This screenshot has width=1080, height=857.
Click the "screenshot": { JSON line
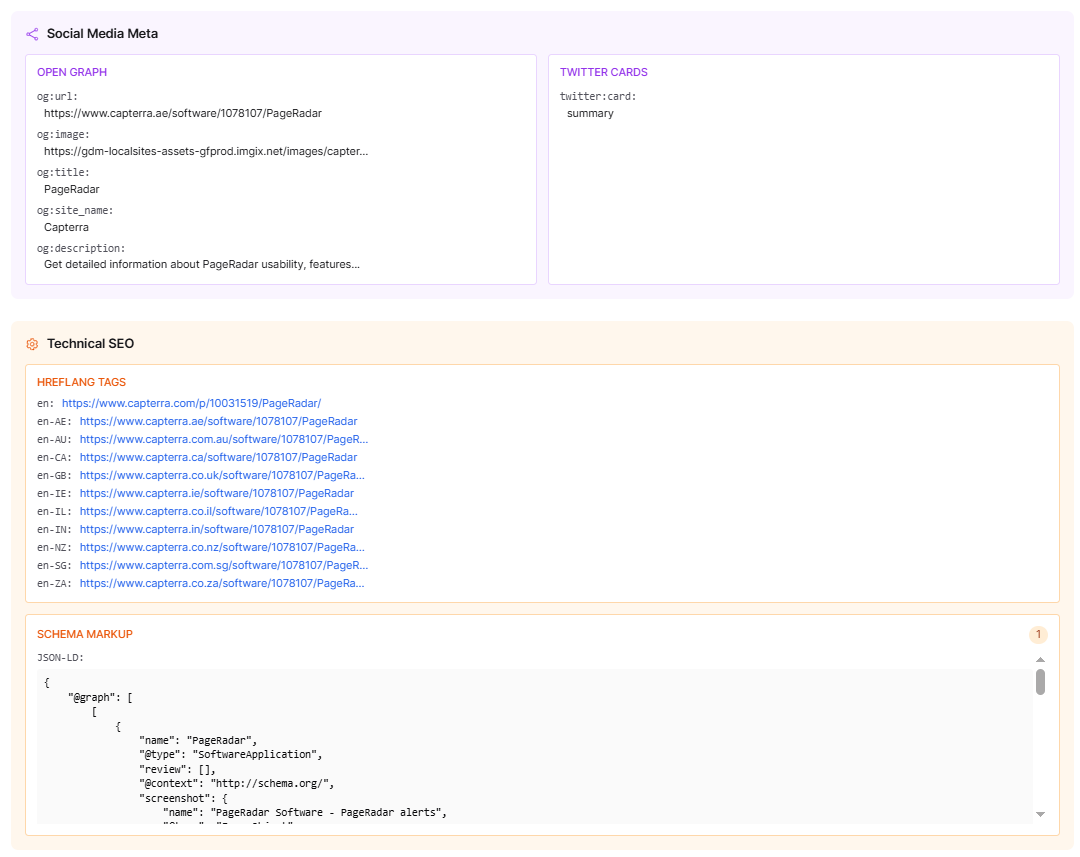[183, 798]
